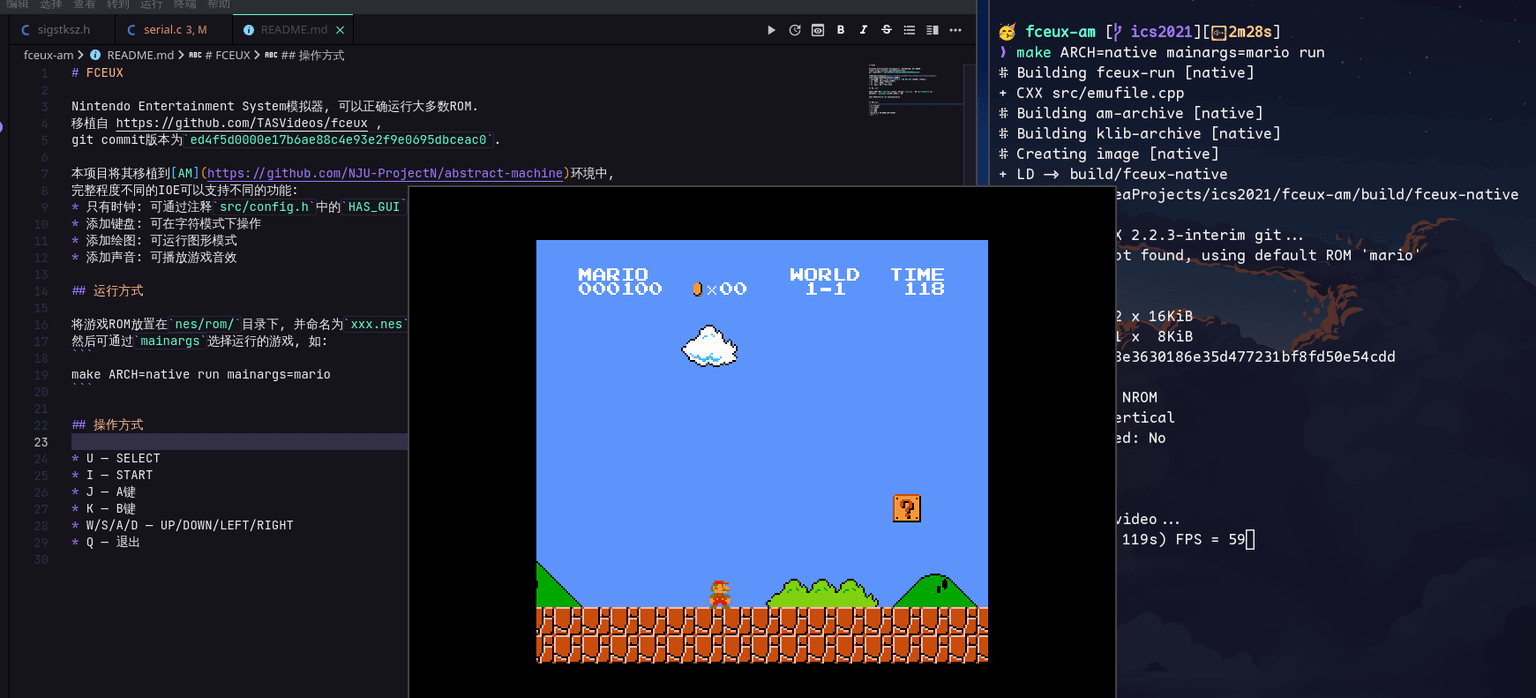Open the More Actions ellipsis menu

point(956,30)
